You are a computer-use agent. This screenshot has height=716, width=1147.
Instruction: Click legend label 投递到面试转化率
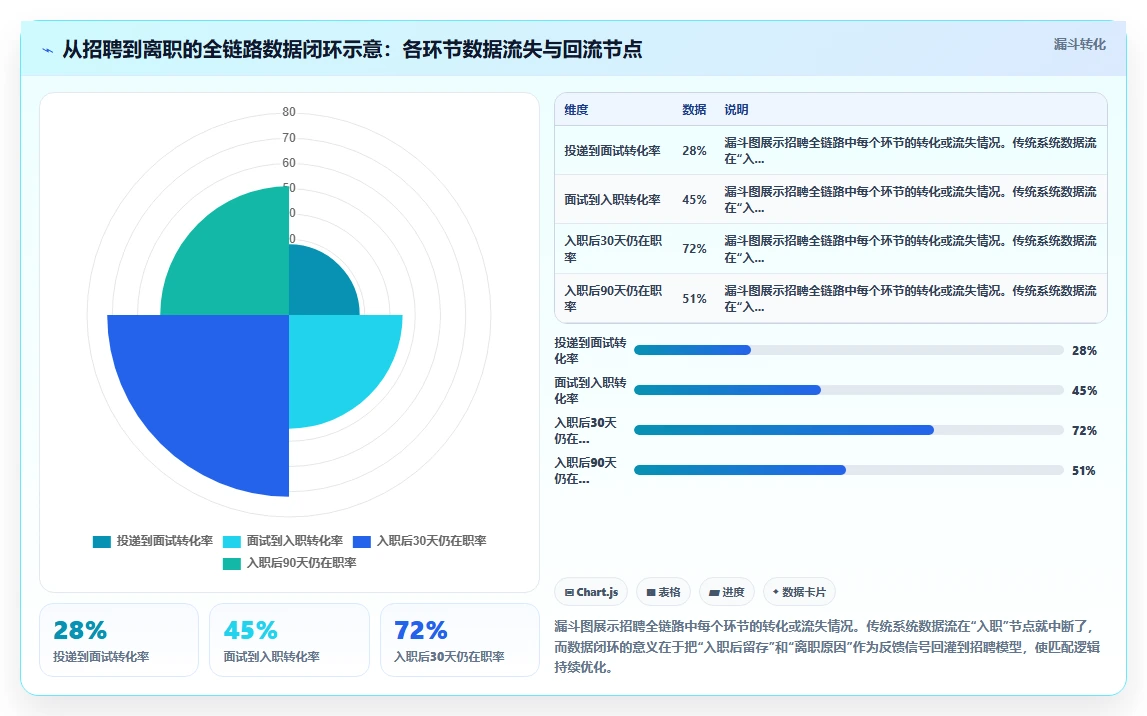165,540
